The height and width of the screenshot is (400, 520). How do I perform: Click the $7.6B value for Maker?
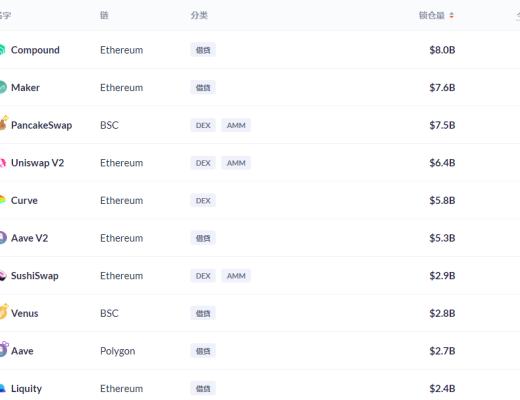[x=442, y=88]
